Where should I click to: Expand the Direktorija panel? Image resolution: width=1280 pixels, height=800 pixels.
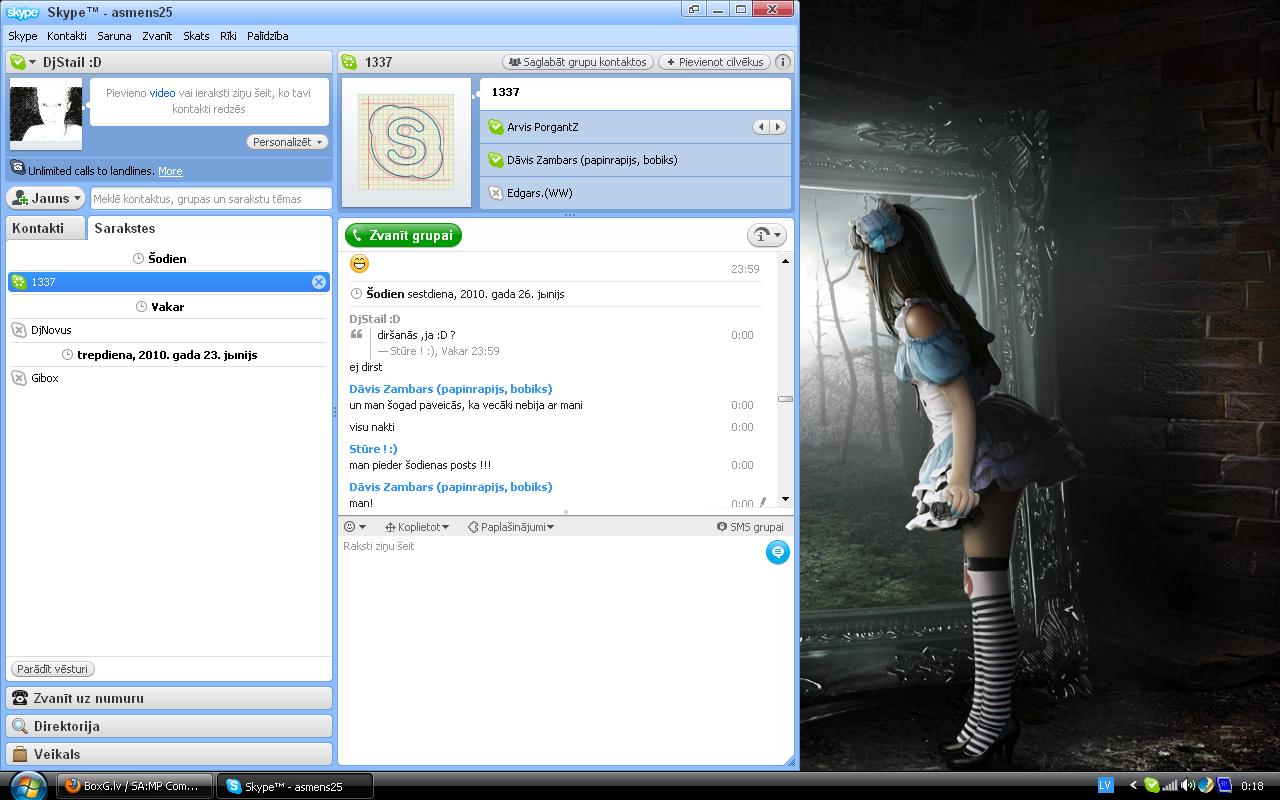(x=168, y=726)
